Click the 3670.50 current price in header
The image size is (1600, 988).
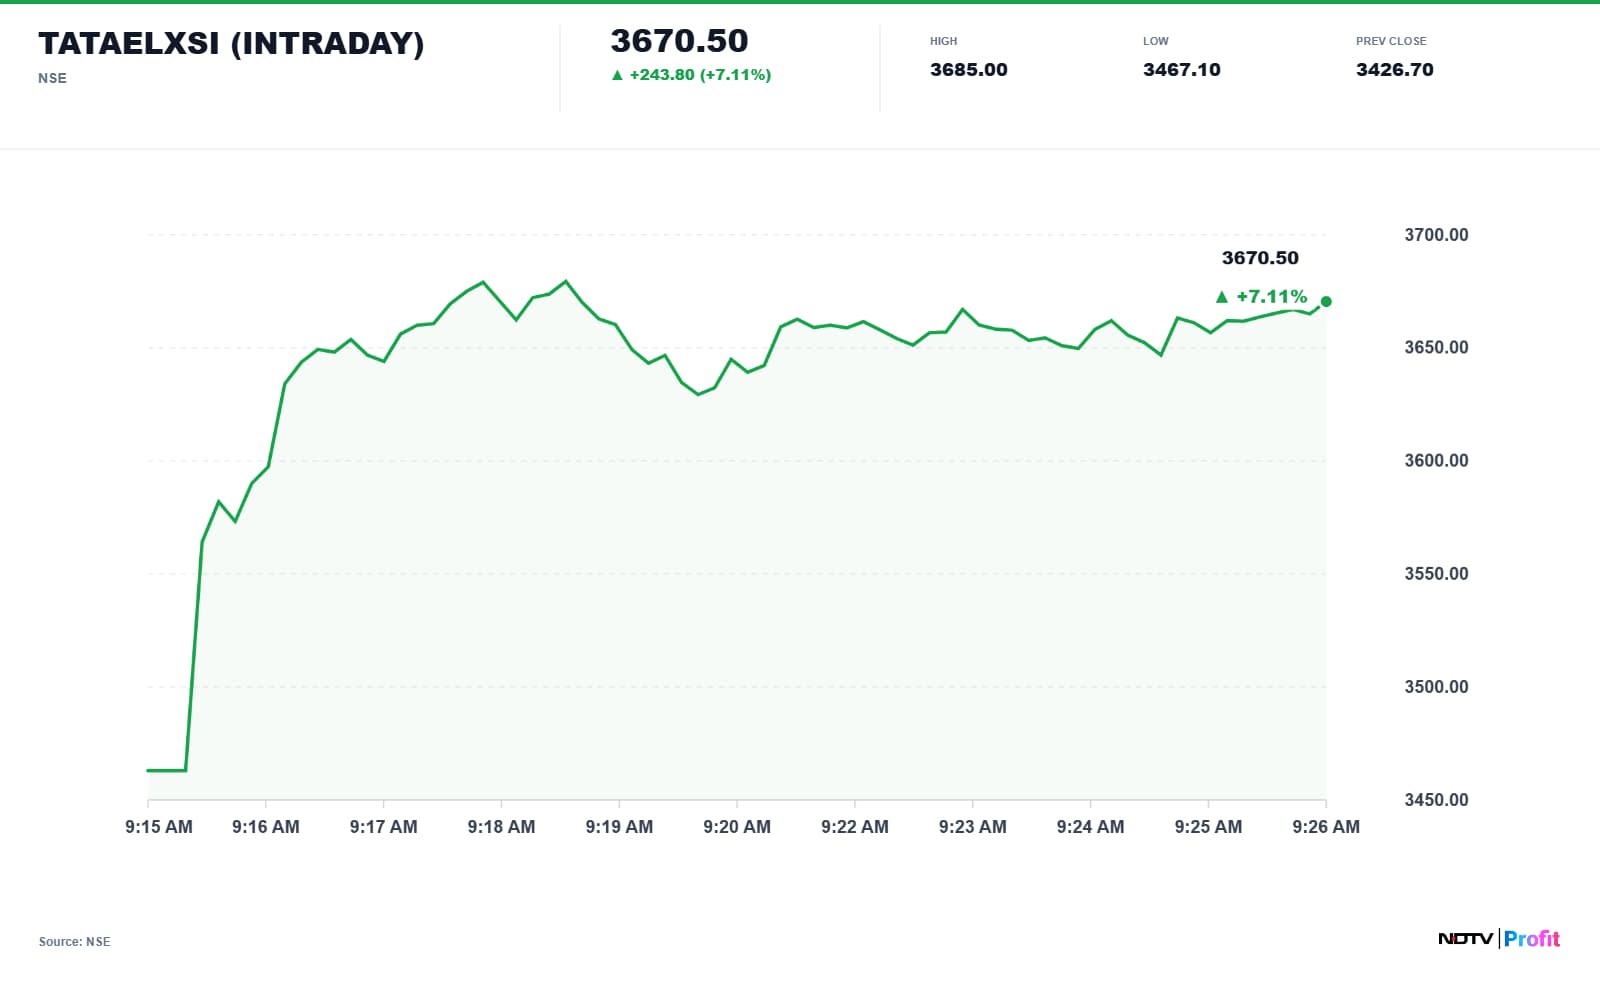[679, 41]
